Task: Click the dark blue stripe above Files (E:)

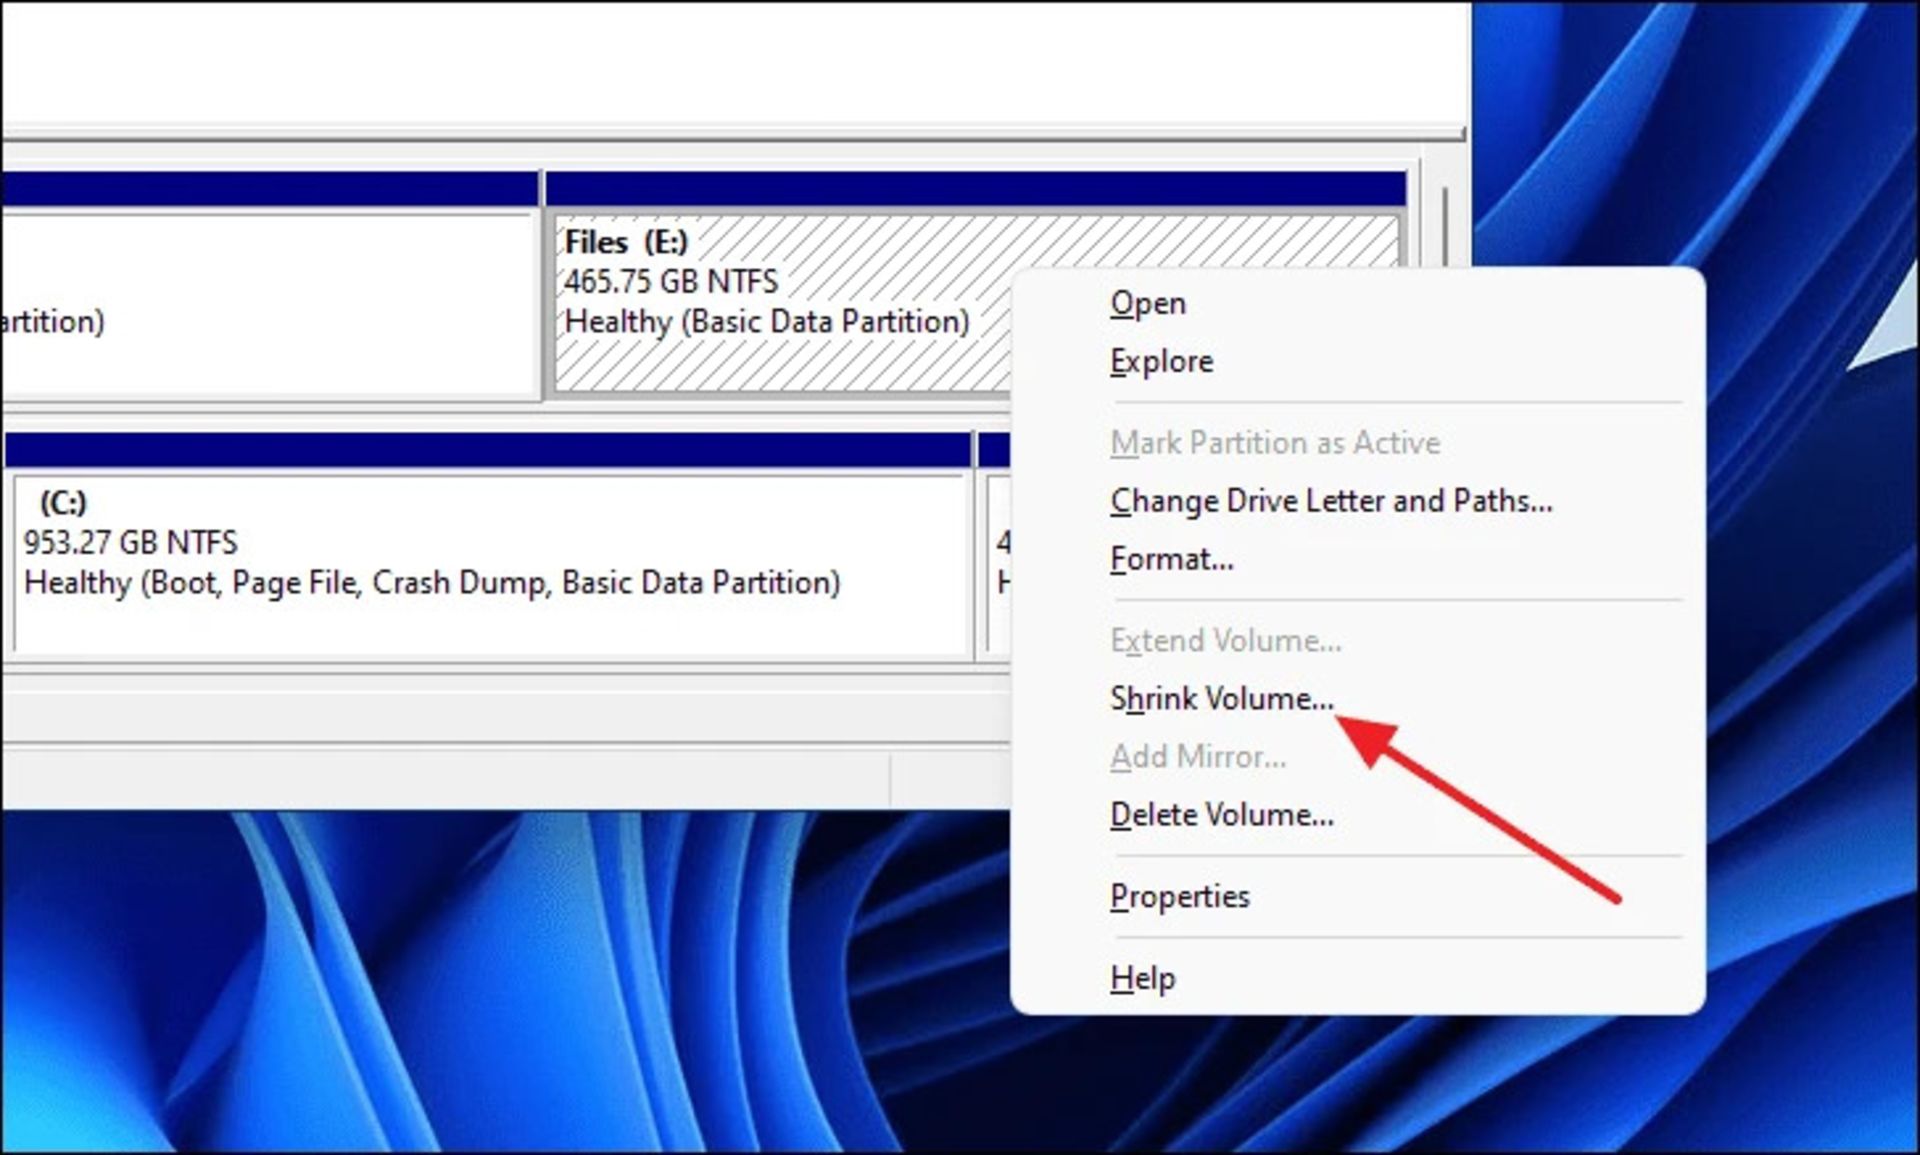Action: 975,188
